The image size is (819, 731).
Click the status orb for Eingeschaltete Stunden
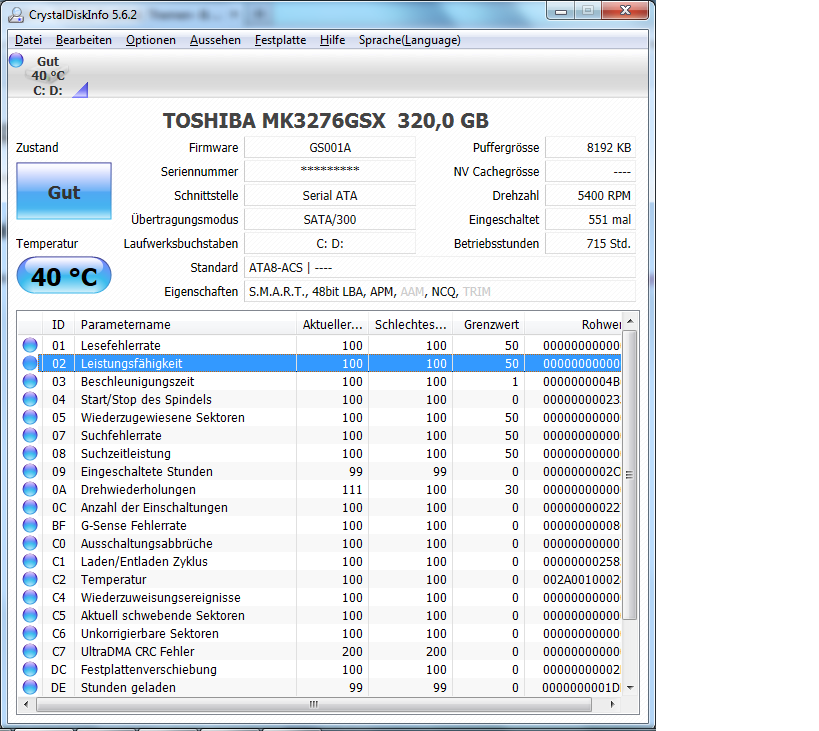point(30,471)
